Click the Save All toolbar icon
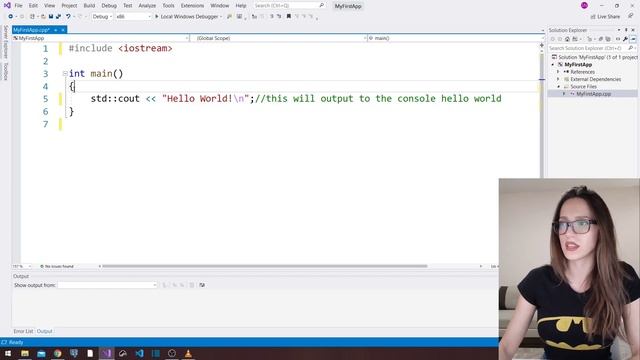640x360 pixels. [58, 16]
